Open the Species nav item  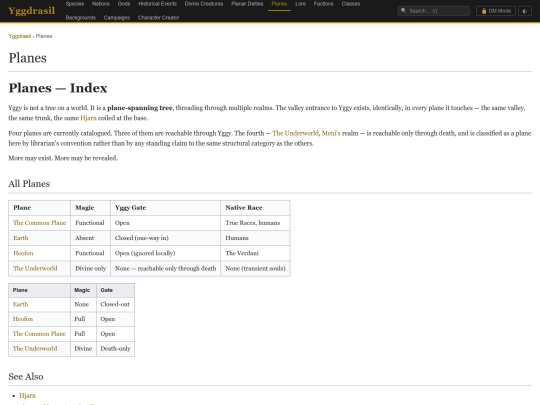[75, 4]
